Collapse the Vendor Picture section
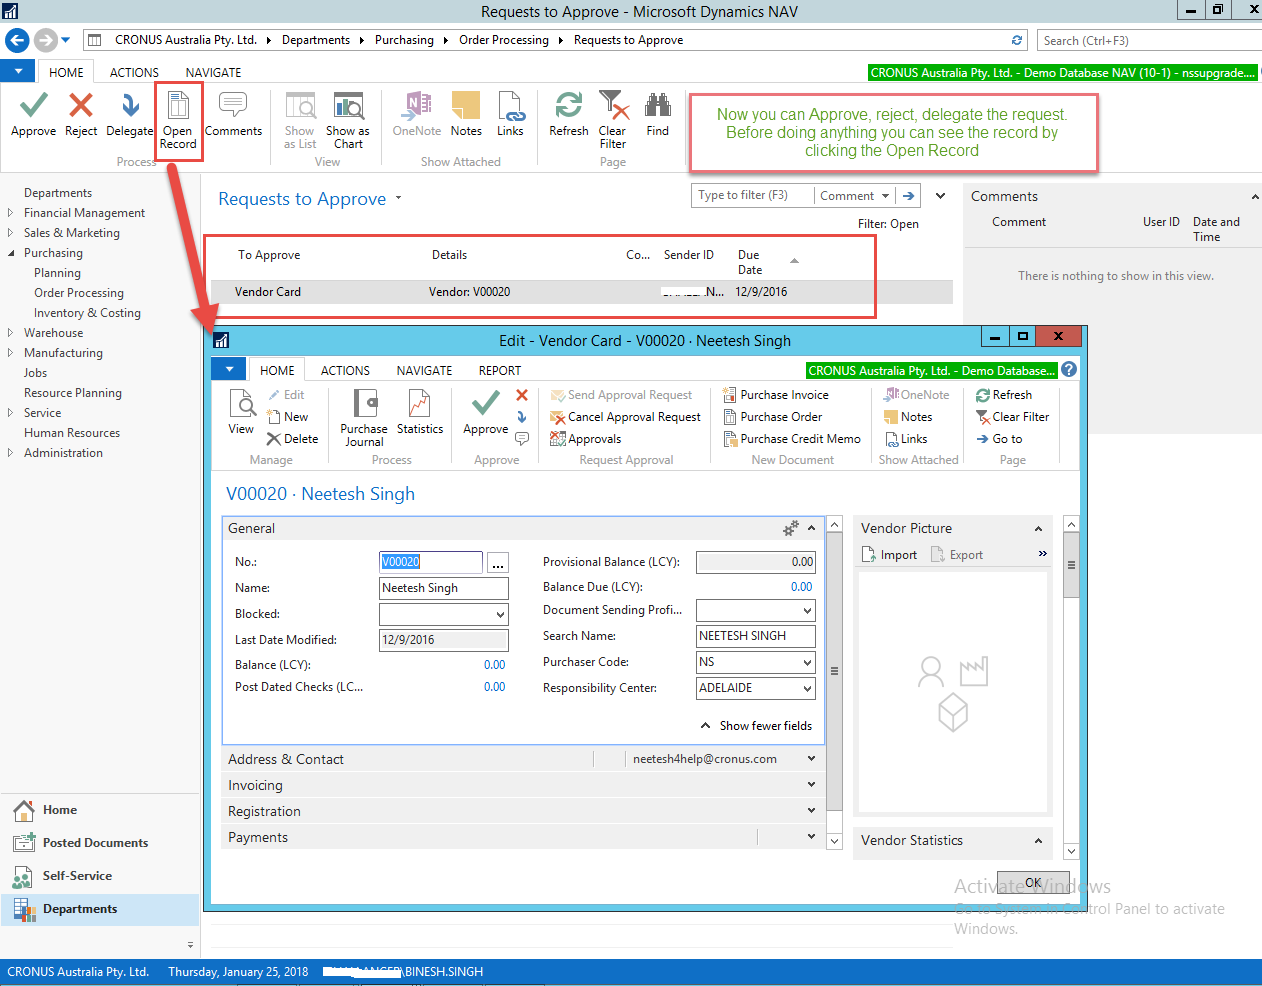 pos(1037,528)
